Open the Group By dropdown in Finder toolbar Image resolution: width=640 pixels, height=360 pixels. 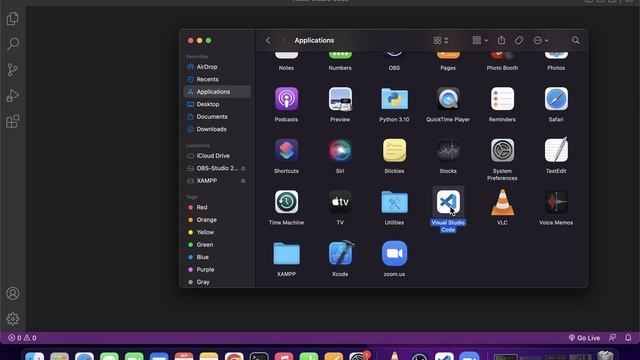[x=480, y=40]
